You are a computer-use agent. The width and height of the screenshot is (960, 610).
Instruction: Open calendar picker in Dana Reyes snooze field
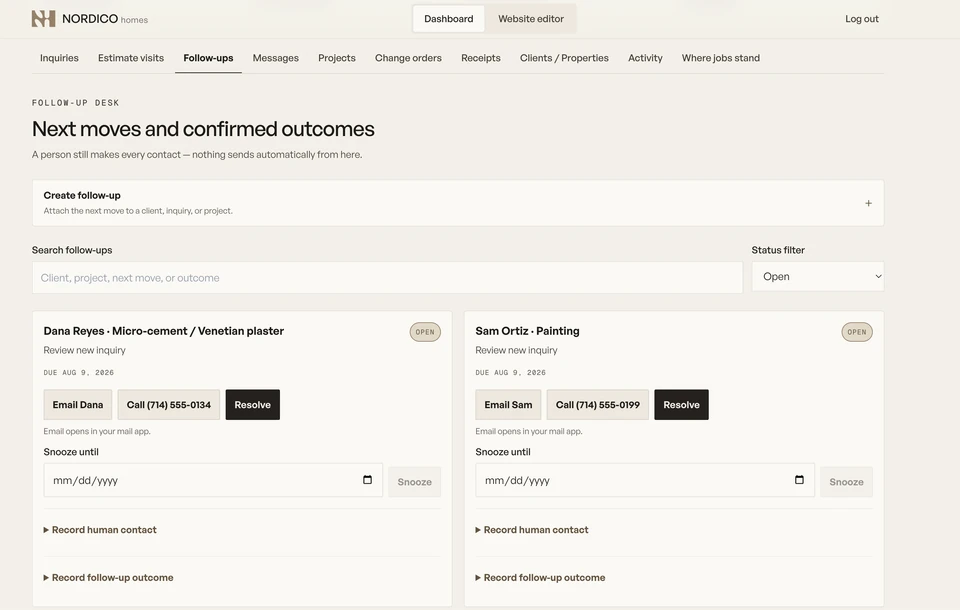click(367, 480)
